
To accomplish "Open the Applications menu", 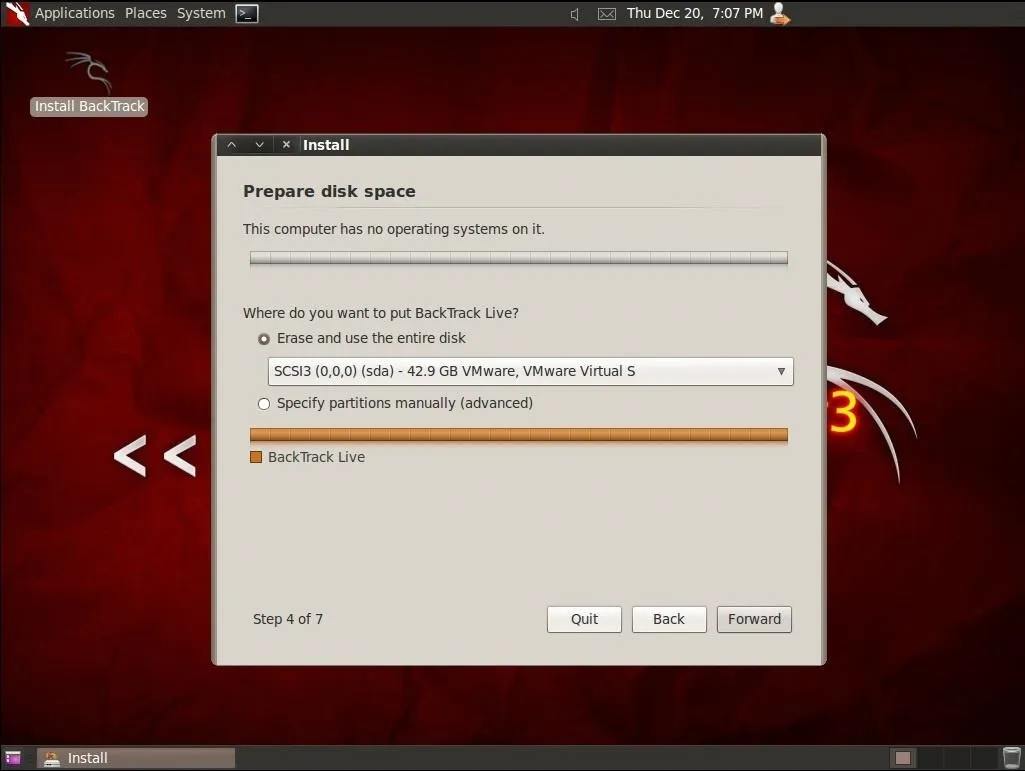I will (x=75, y=13).
